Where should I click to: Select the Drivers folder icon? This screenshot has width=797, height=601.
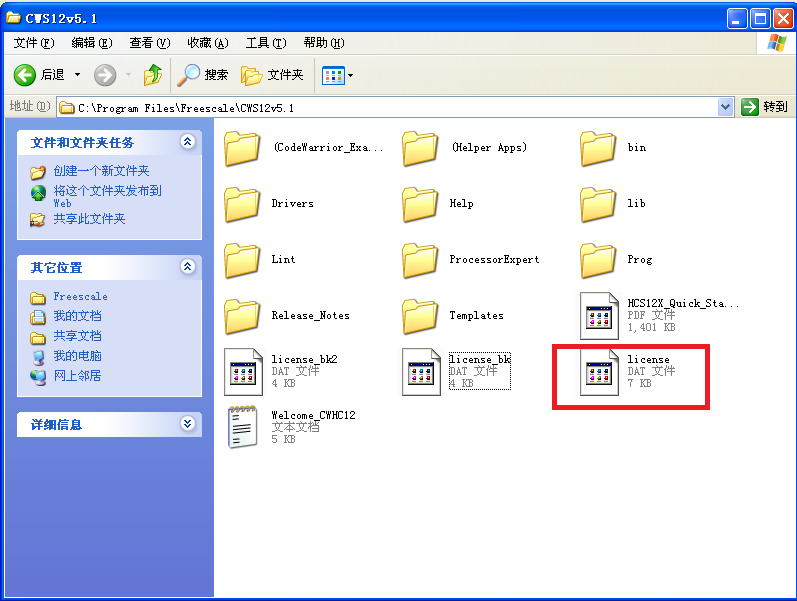242,204
